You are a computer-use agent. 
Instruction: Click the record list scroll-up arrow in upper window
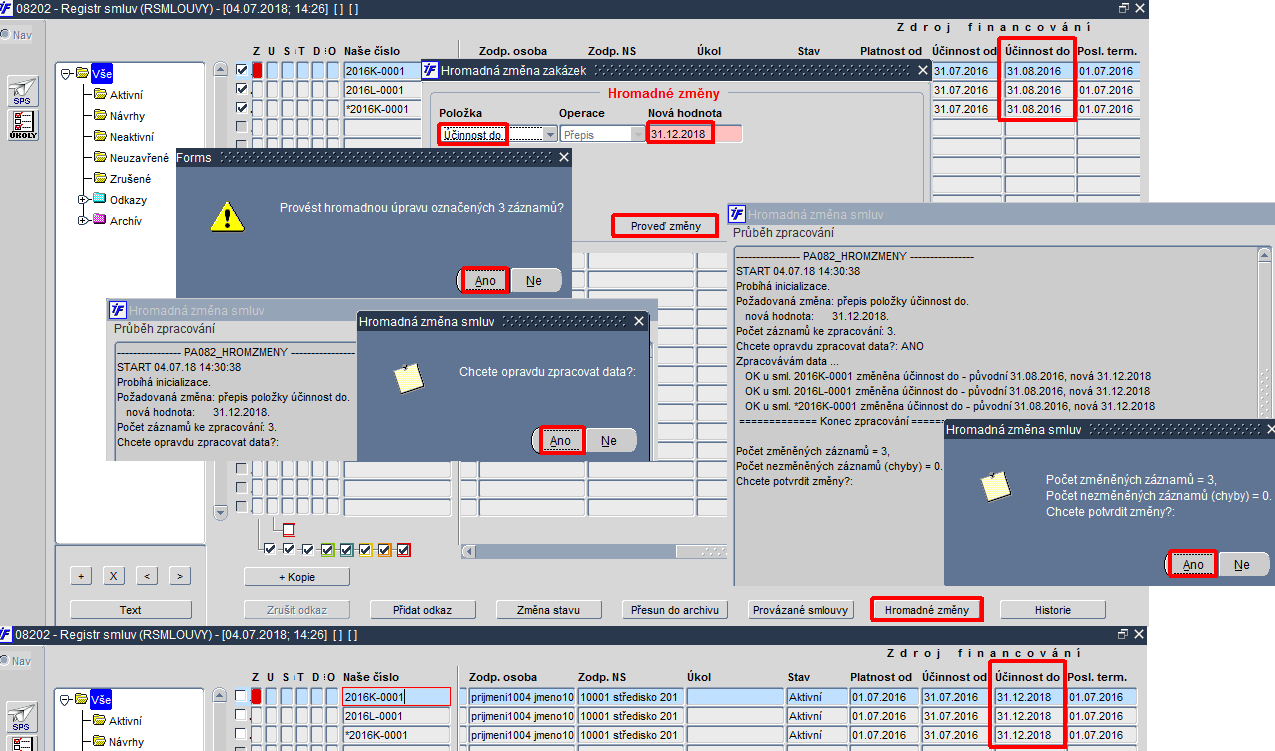click(221, 70)
